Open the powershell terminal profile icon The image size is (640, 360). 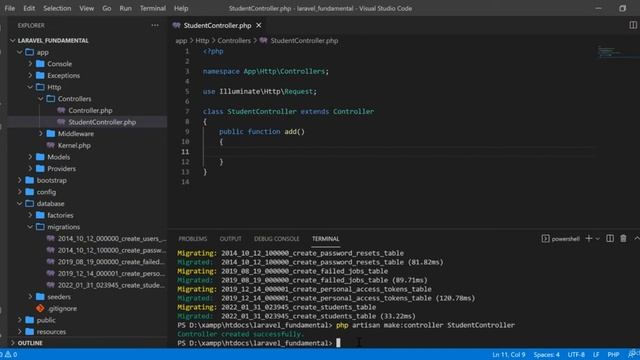(545, 239)
